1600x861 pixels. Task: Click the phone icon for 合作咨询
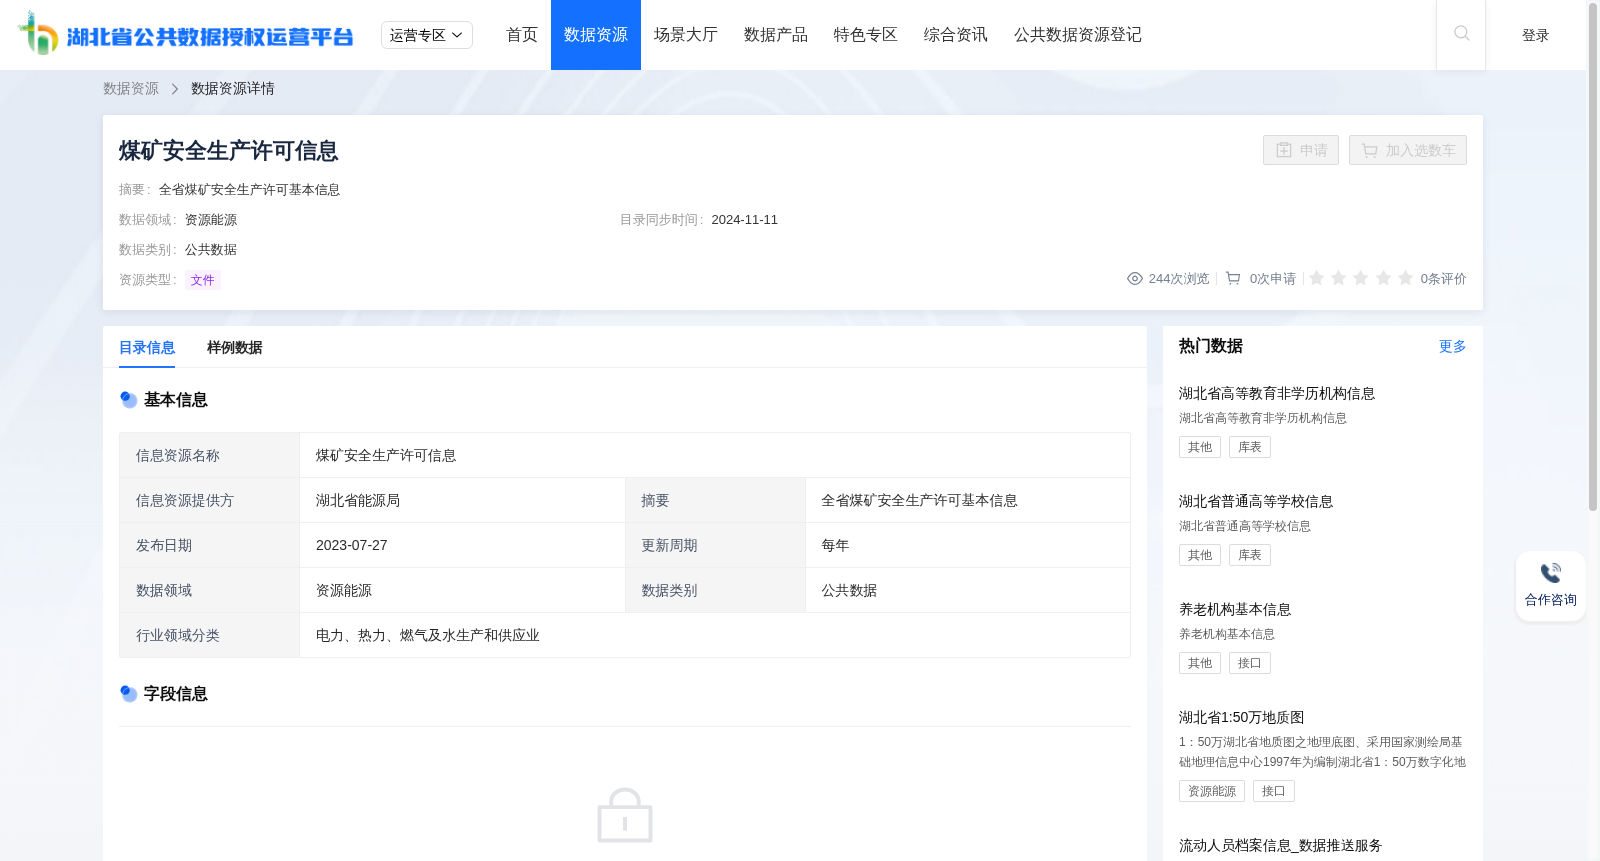tap(1551, 573)
